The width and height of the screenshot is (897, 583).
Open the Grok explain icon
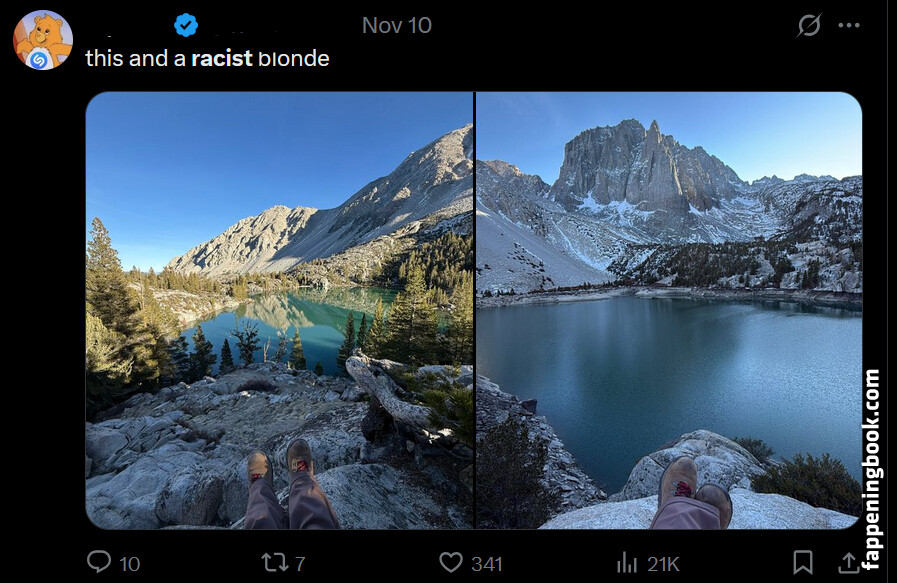tap(808, 26)
